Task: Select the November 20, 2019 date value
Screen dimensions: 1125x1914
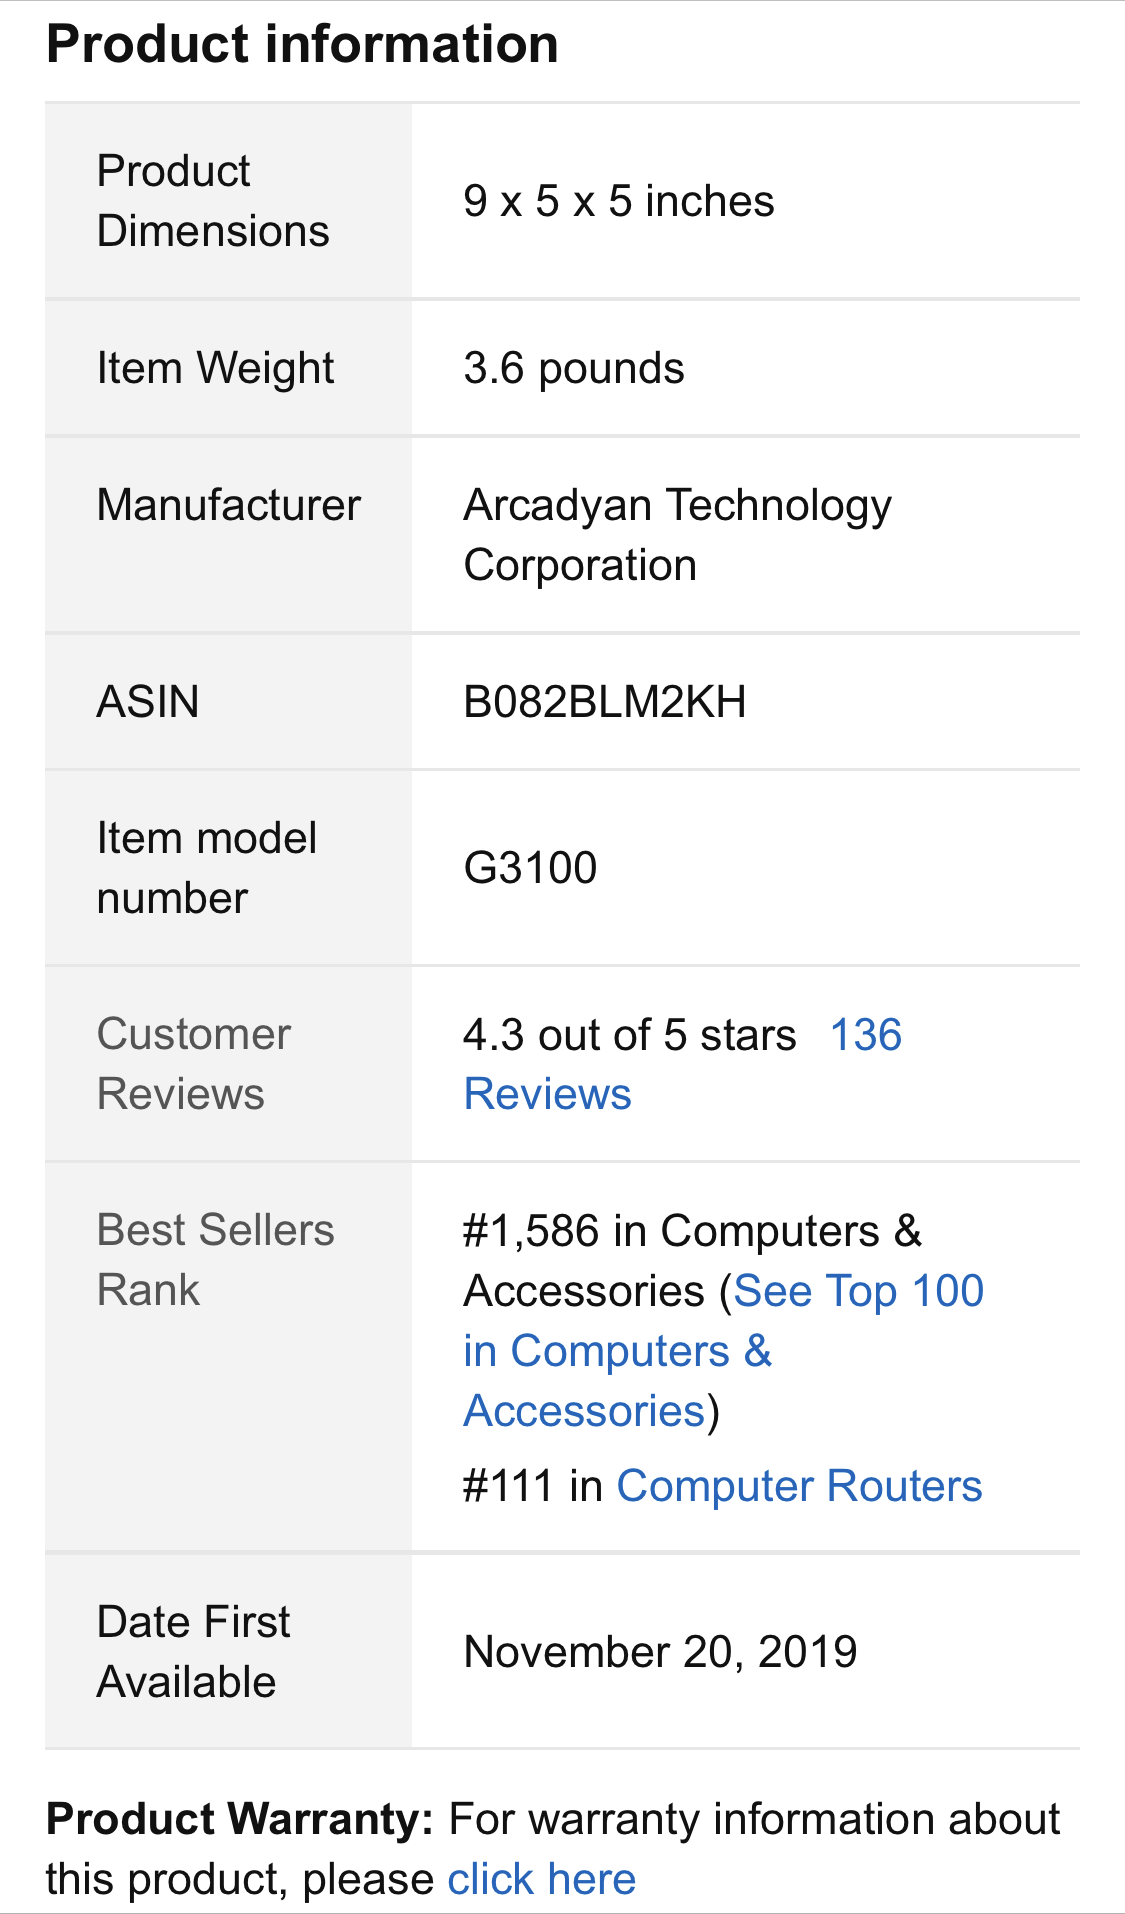Action: tap(660, 1652)
